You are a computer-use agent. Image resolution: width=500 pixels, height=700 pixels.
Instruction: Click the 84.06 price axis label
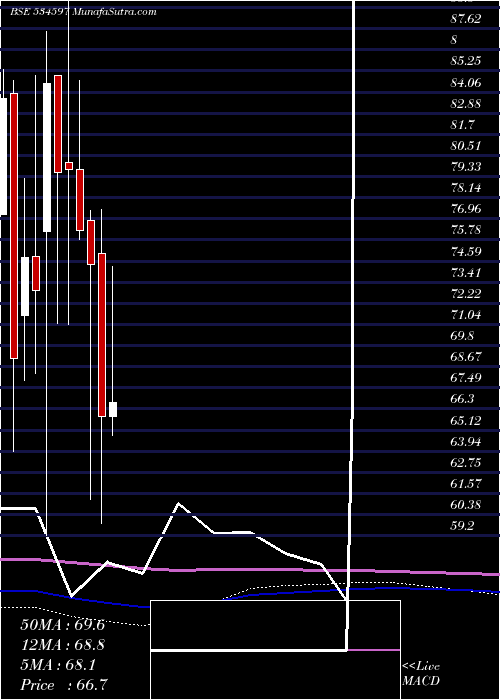click(466, 82)
